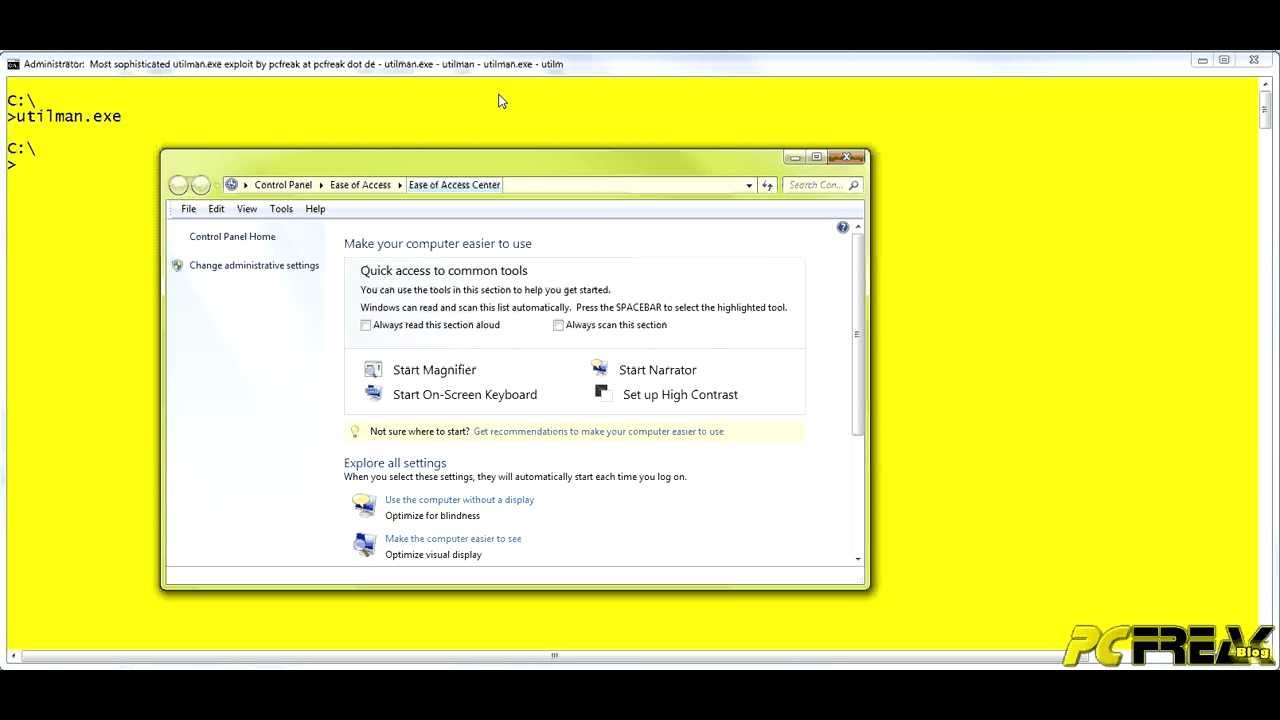
Task: Click the Magnifier icon beside Start Magnifier
Action: [x=373, y=369]
